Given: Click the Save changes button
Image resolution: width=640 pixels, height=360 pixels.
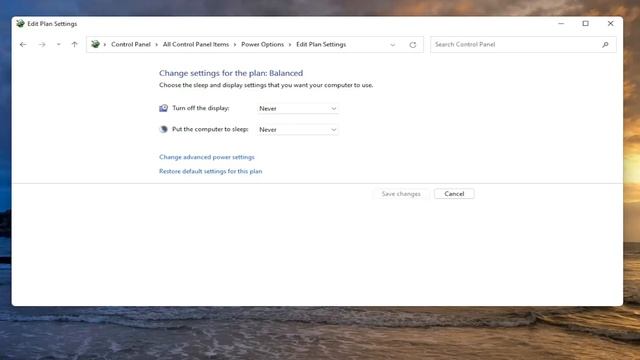Looking at the screenshot, I should (401, 194).
